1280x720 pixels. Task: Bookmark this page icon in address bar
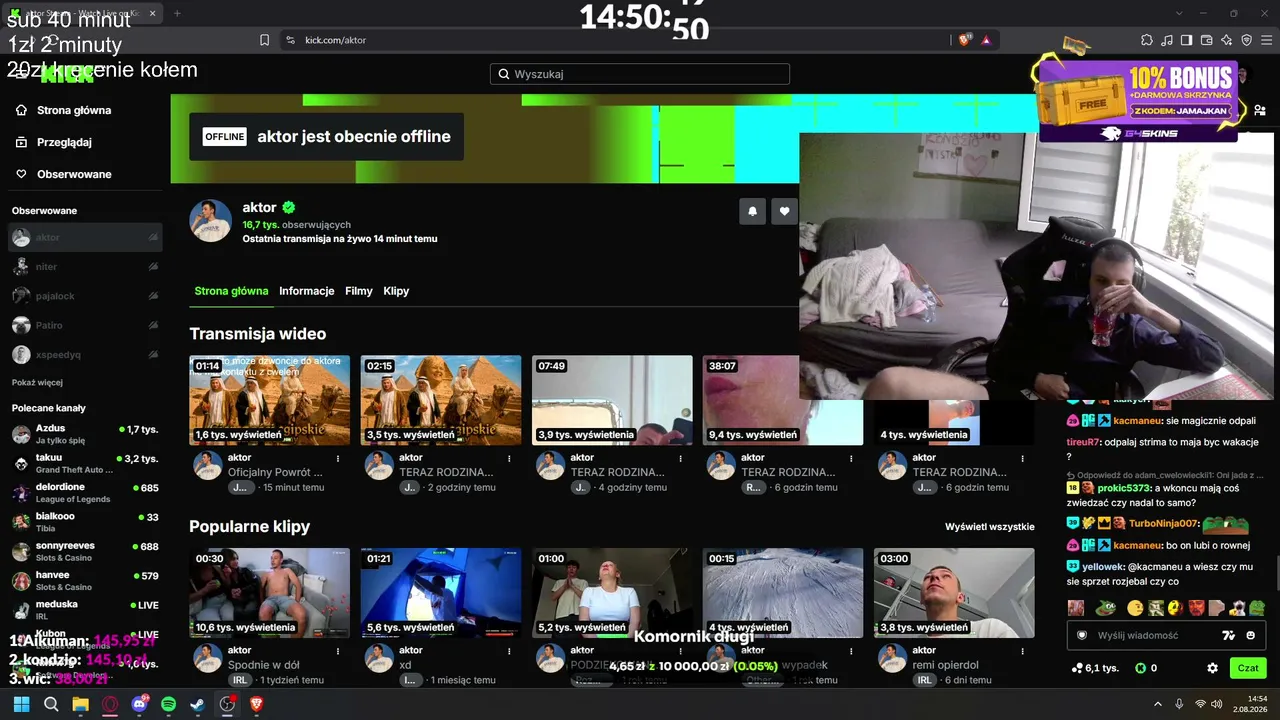pyautogui.click(x=264, y=40)
